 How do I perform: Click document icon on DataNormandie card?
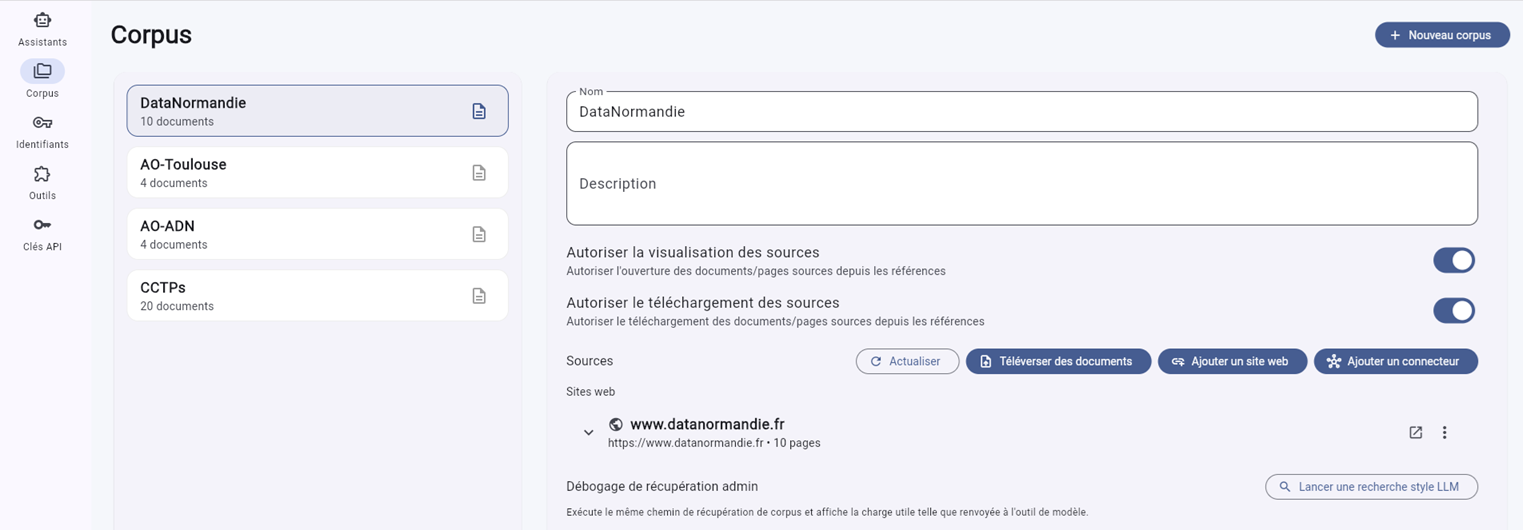(479, 111)
